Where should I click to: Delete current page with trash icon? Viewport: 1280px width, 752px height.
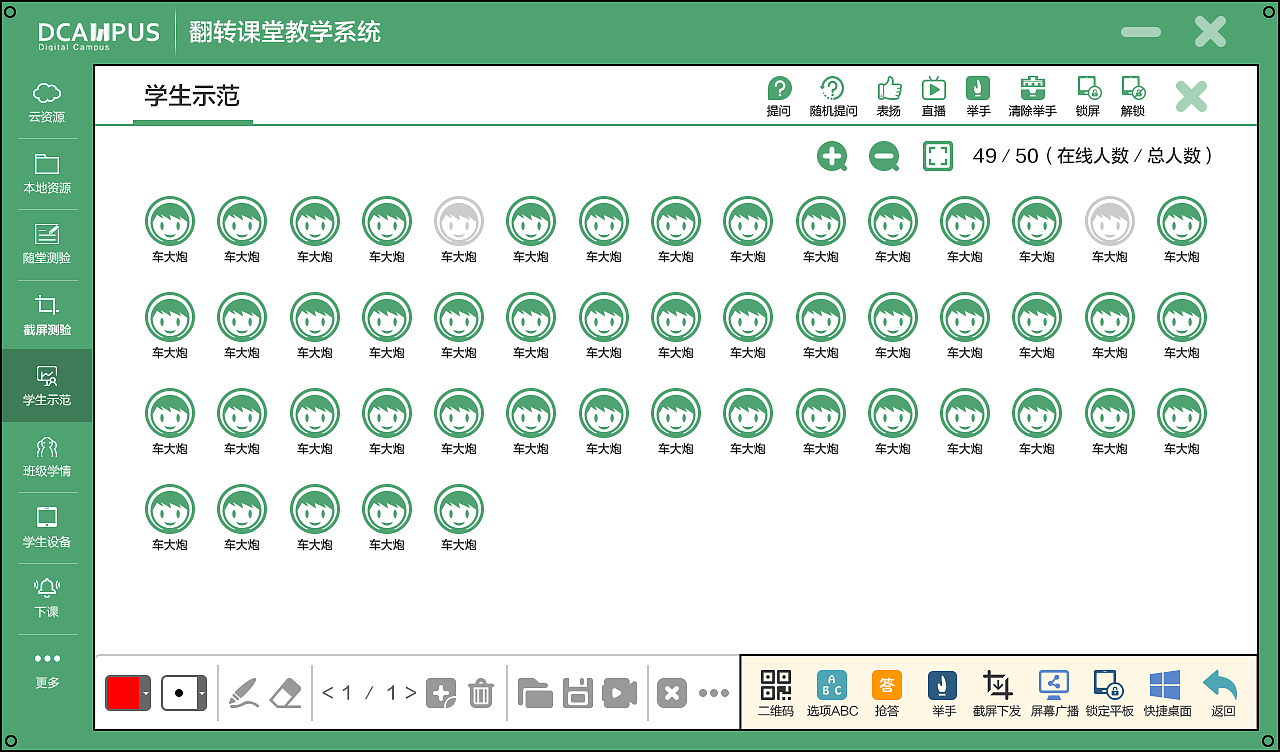481,693
